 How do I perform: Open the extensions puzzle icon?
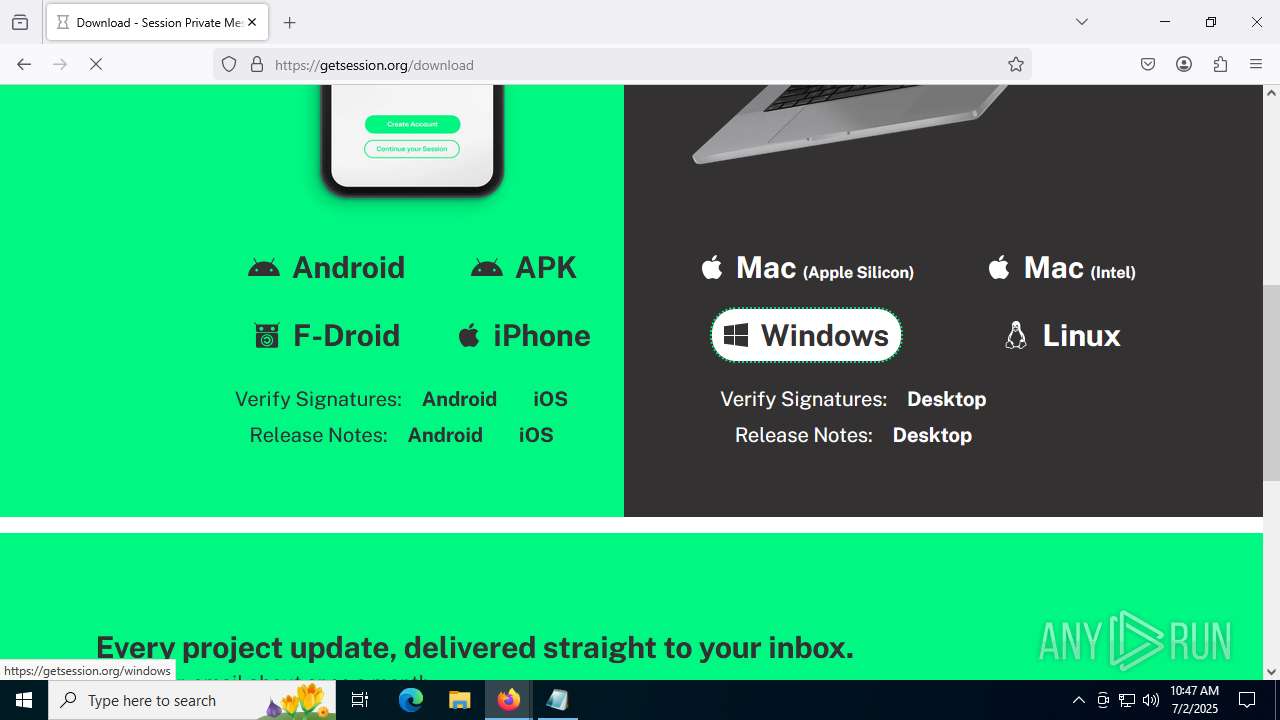coord(1220,64)
